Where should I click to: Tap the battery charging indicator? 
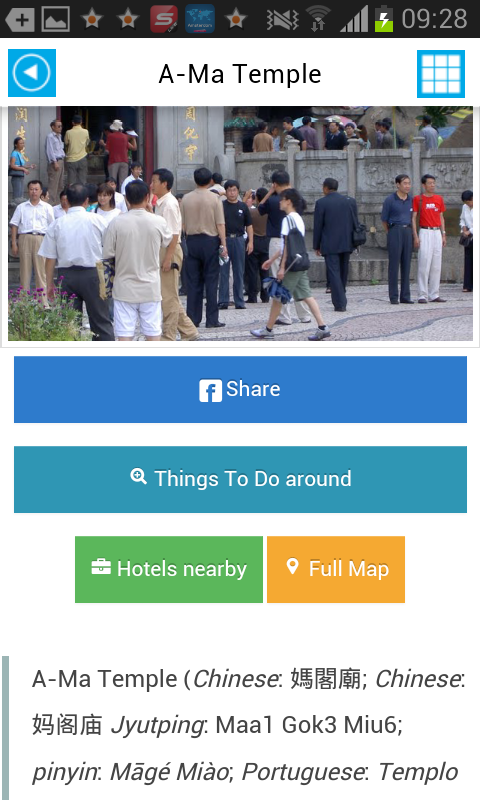(x=384, y=19)
